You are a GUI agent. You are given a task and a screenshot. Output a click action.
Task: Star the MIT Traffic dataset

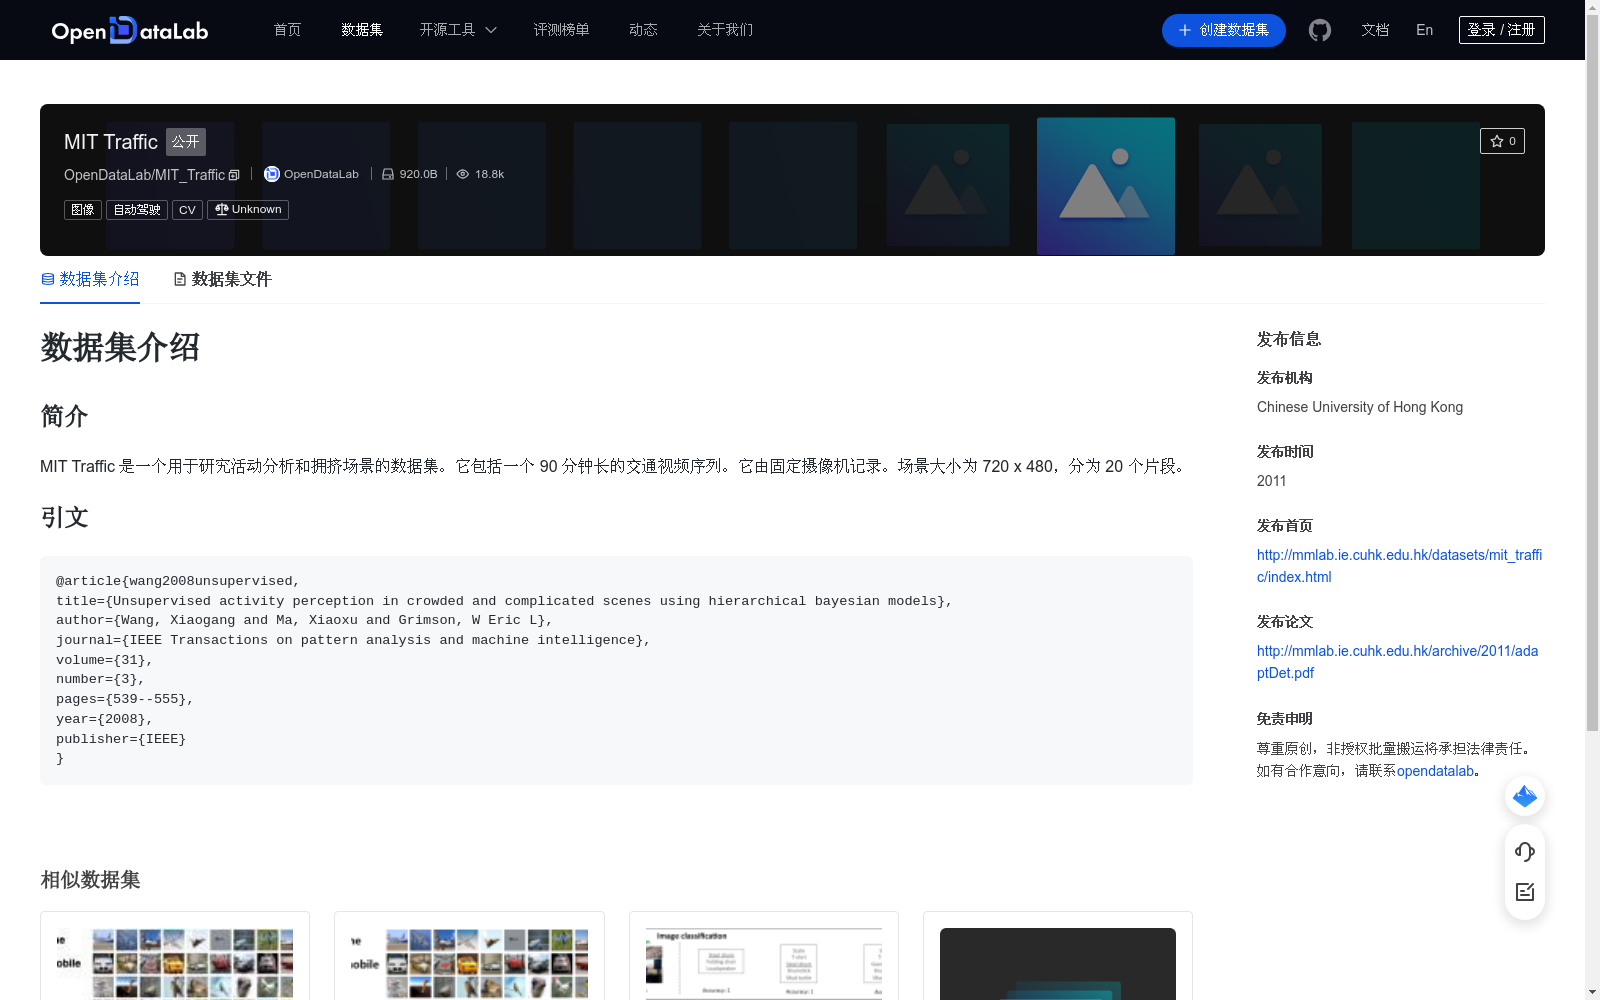pos(1502,141)
